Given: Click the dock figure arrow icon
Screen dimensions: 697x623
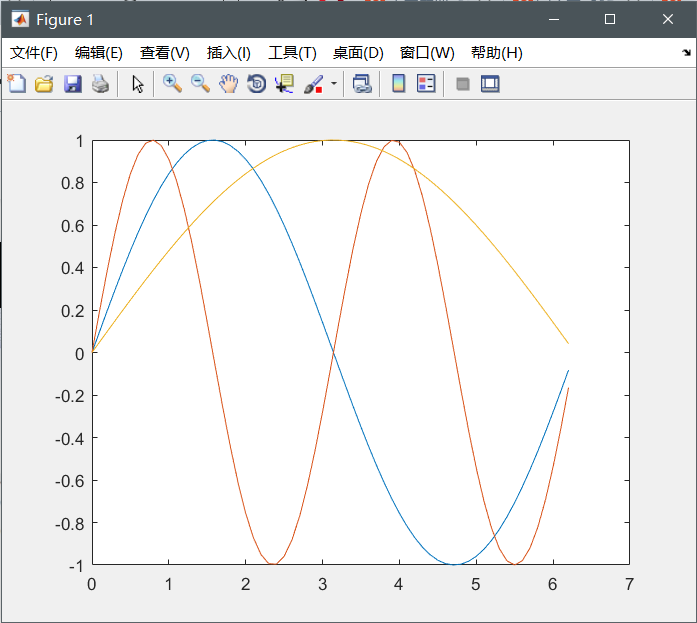Looking at the screenshot, I should point(686,52).
